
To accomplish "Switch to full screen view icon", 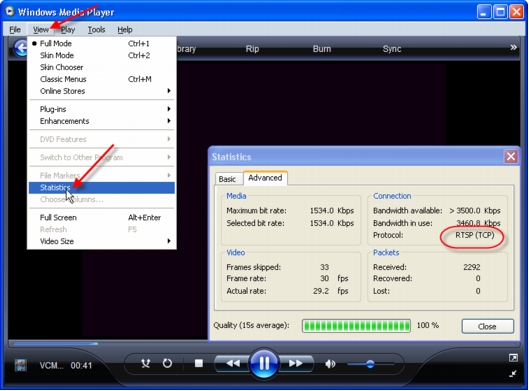I will [x=513, y=358].
